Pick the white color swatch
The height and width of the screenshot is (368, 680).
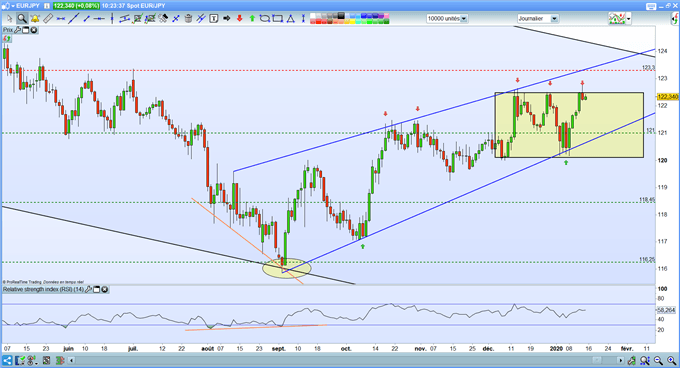click(x=313, y=15)
